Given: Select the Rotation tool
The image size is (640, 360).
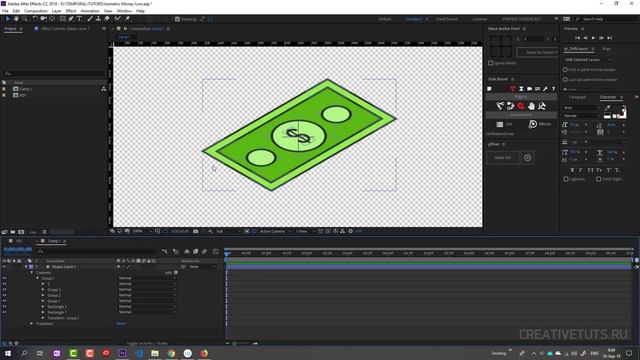Looking at the screenshot, I should (35, 19).
